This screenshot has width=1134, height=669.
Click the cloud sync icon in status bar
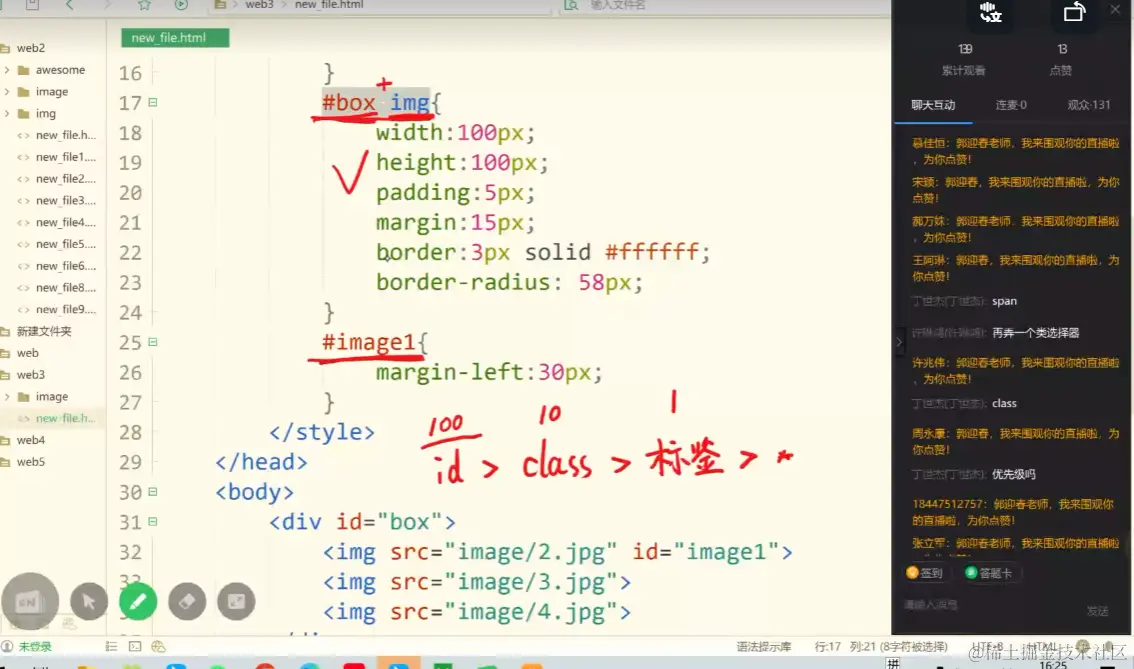(158, 646)
